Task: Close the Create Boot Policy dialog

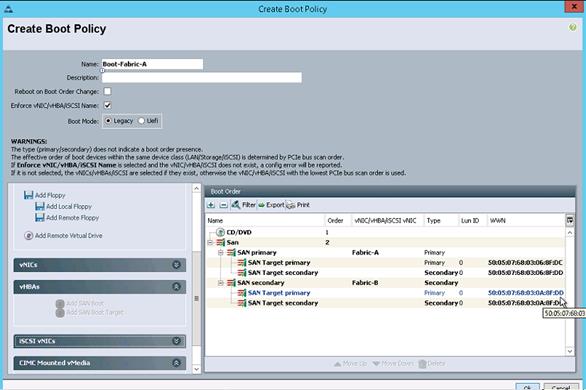Action: [574, 7]
